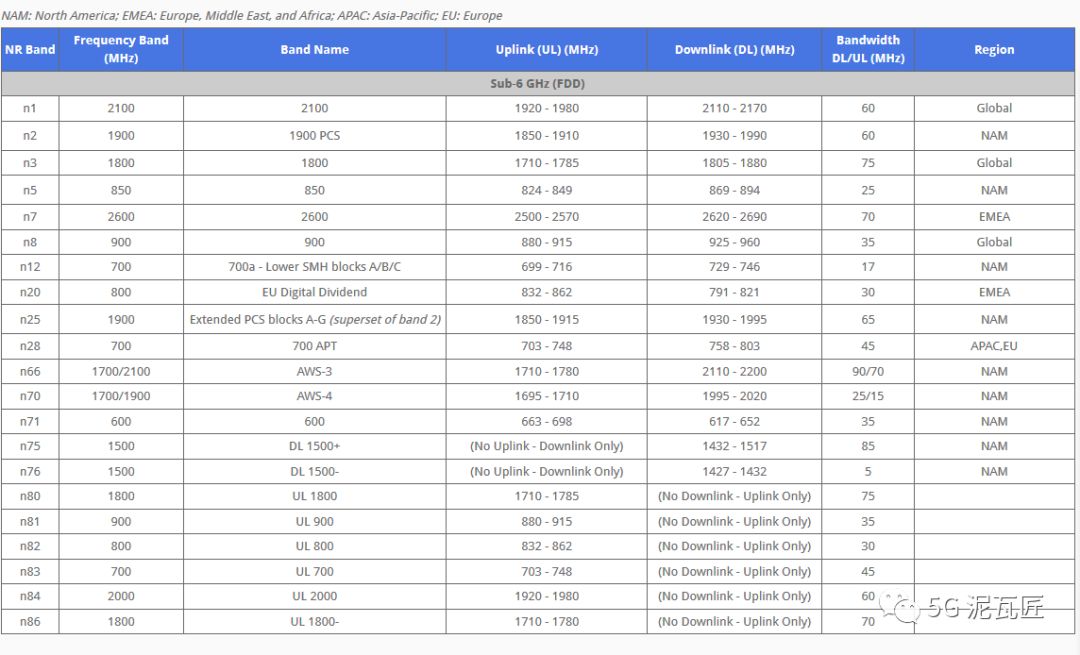The width and height of the screenshot is (1080, 655).
Task: Click 700a - Lower SMH blocks A/B/C
Action: 314,267
